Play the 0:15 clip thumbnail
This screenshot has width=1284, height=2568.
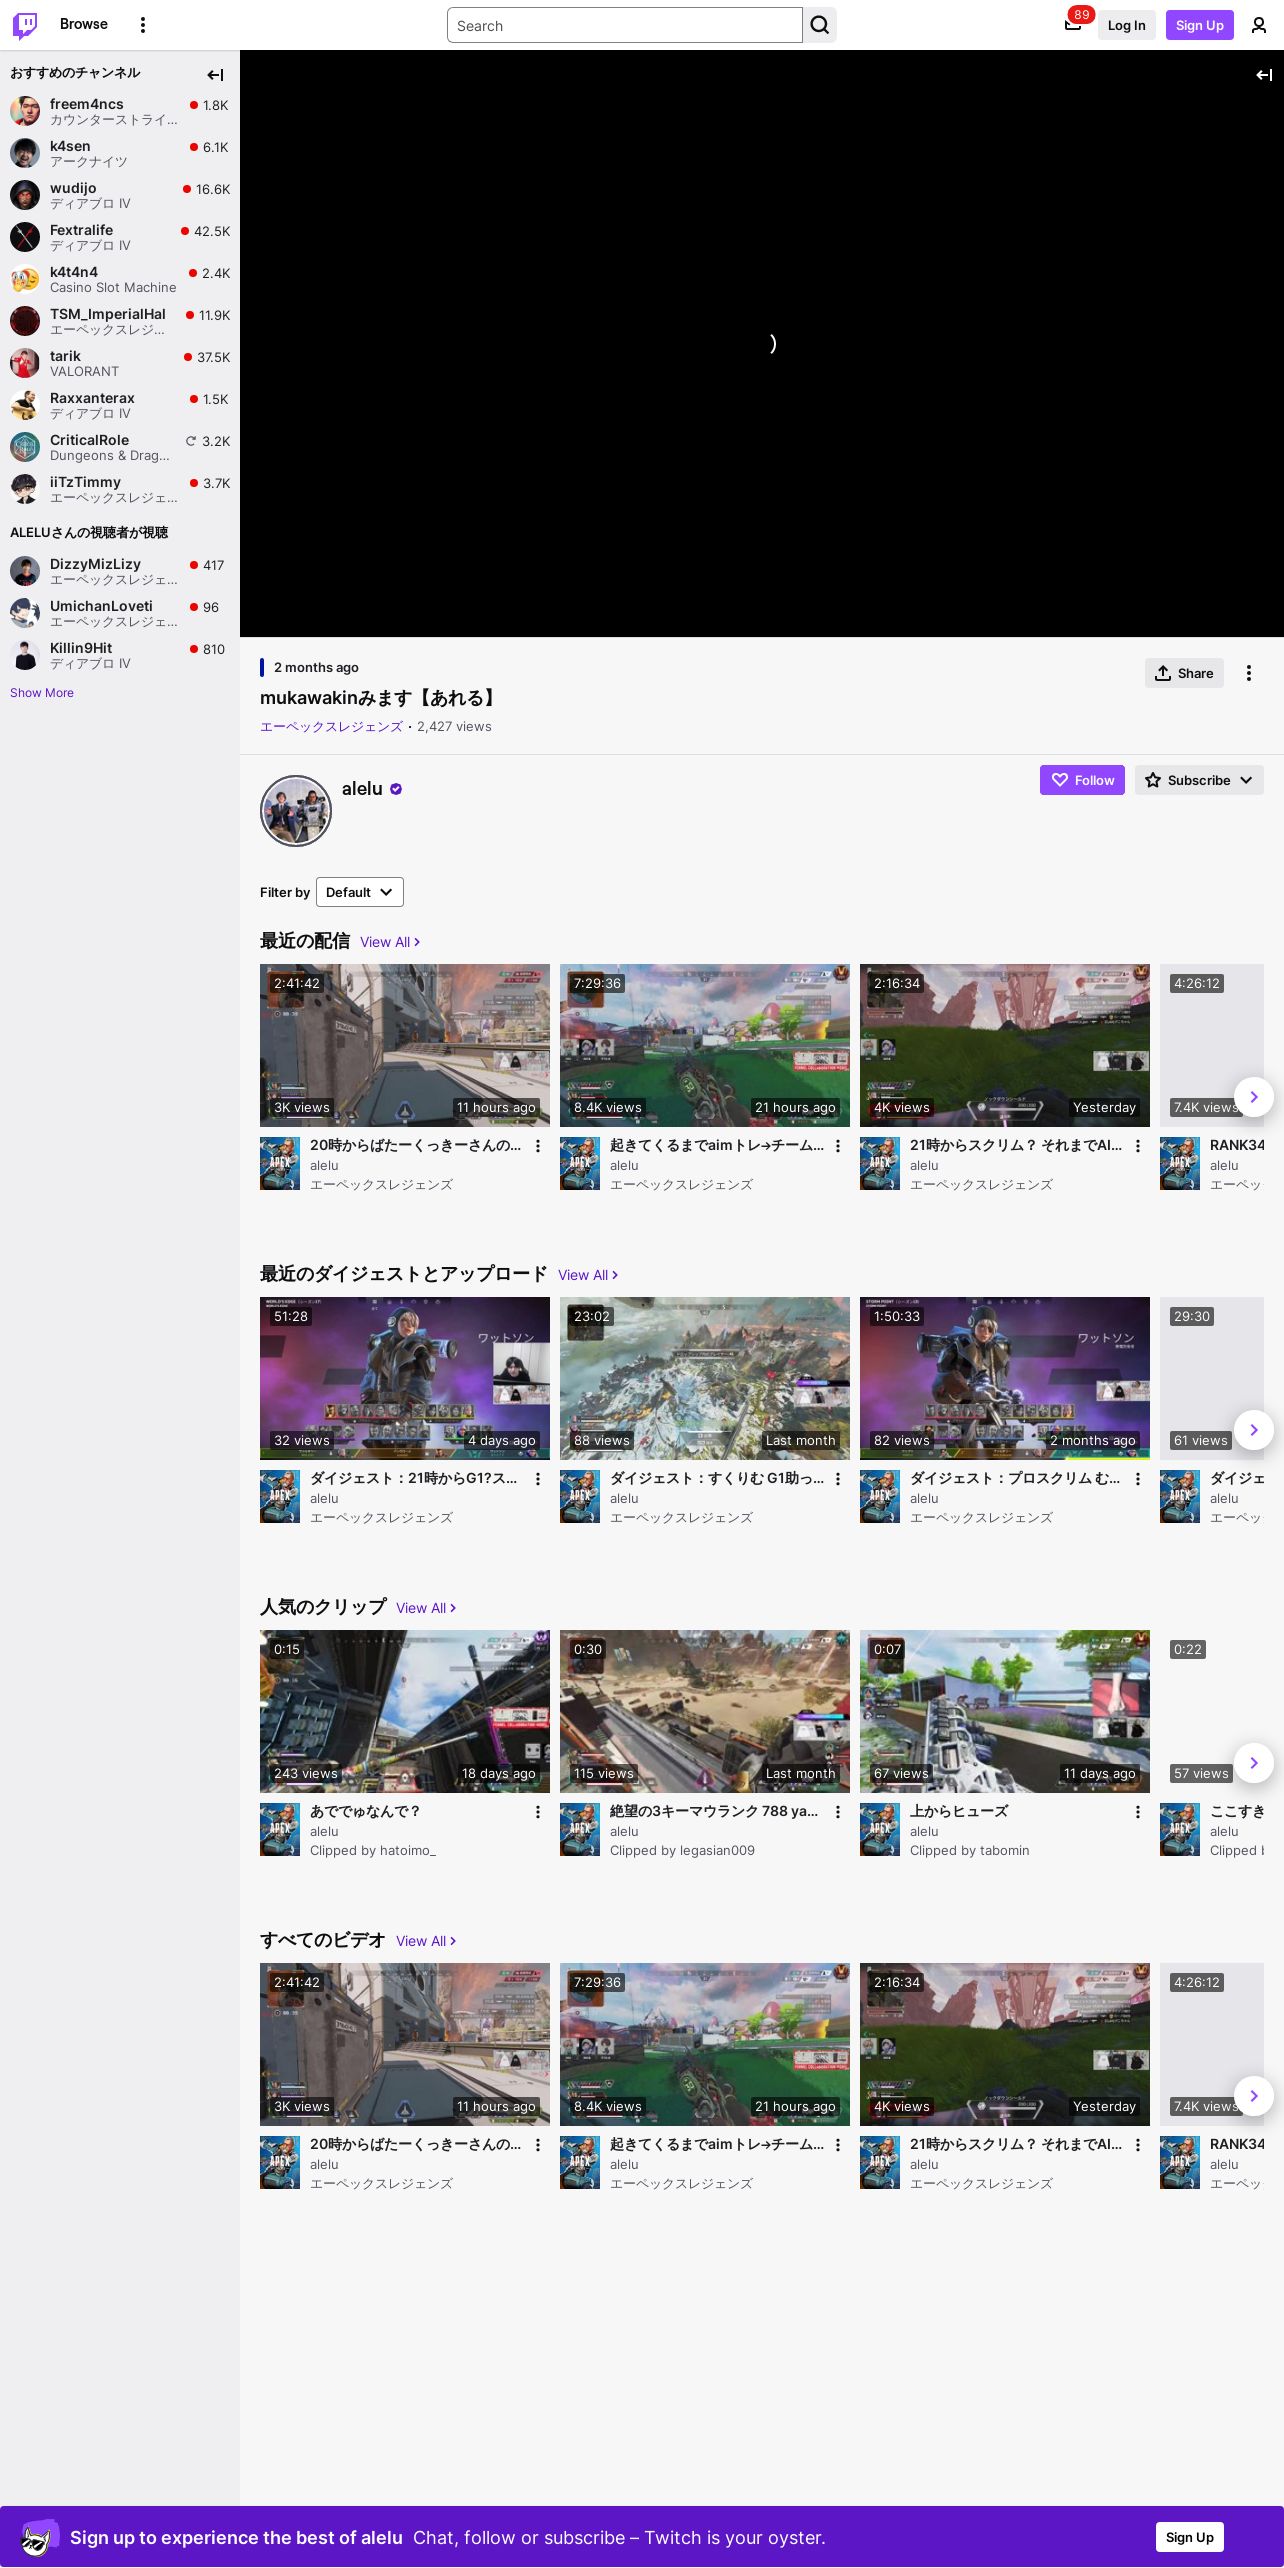click(405, 1711)
